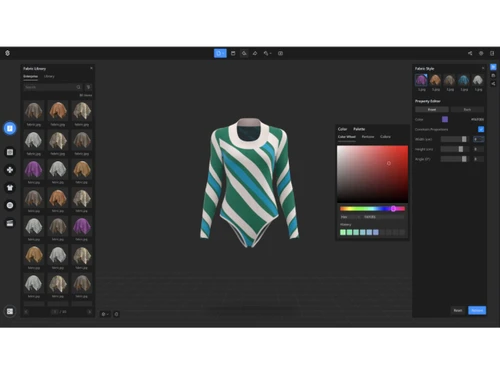500x375 pixels.
Task: Click the blue button next to Reset
Action: [x=477, y=310]
